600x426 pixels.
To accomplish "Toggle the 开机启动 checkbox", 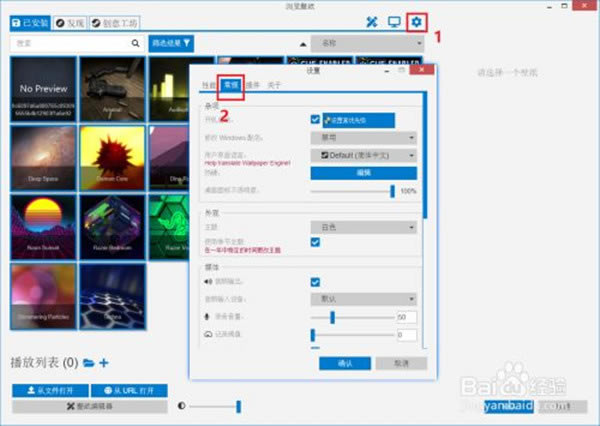I will (x=316, y=120).
